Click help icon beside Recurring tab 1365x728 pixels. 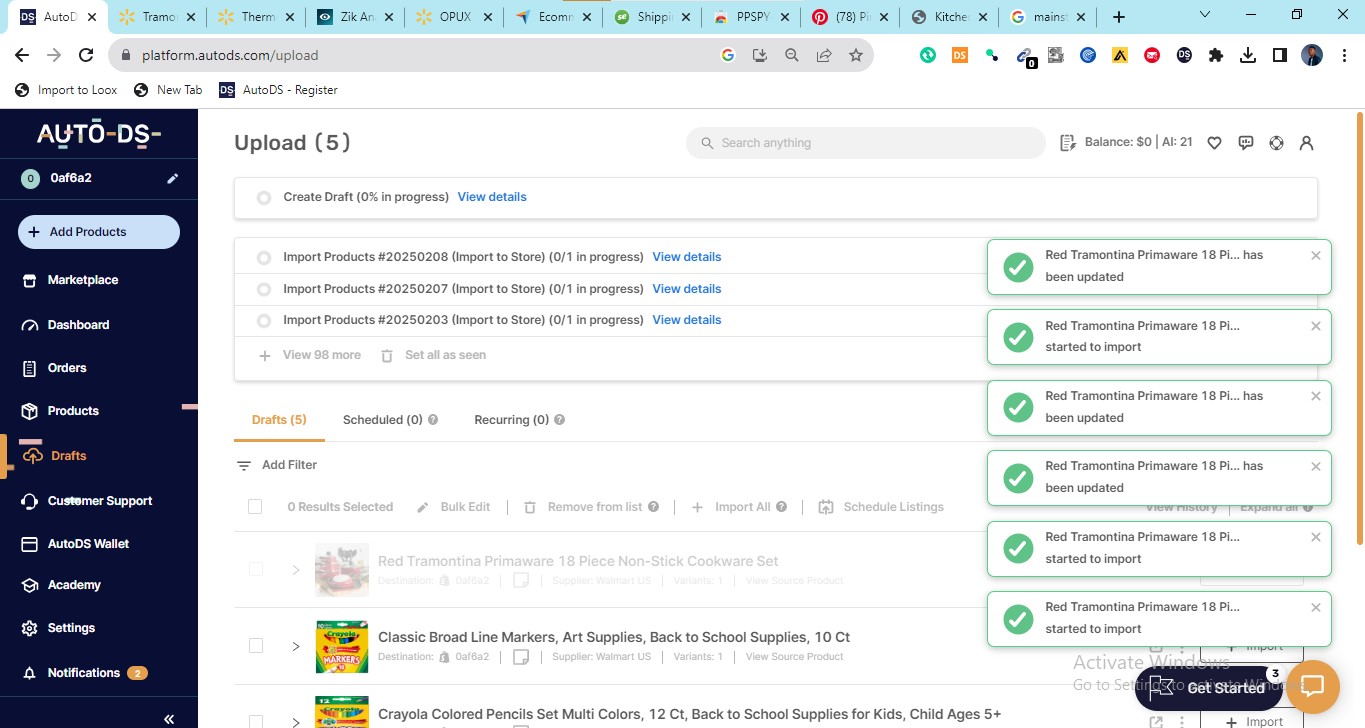click(559, 420)
